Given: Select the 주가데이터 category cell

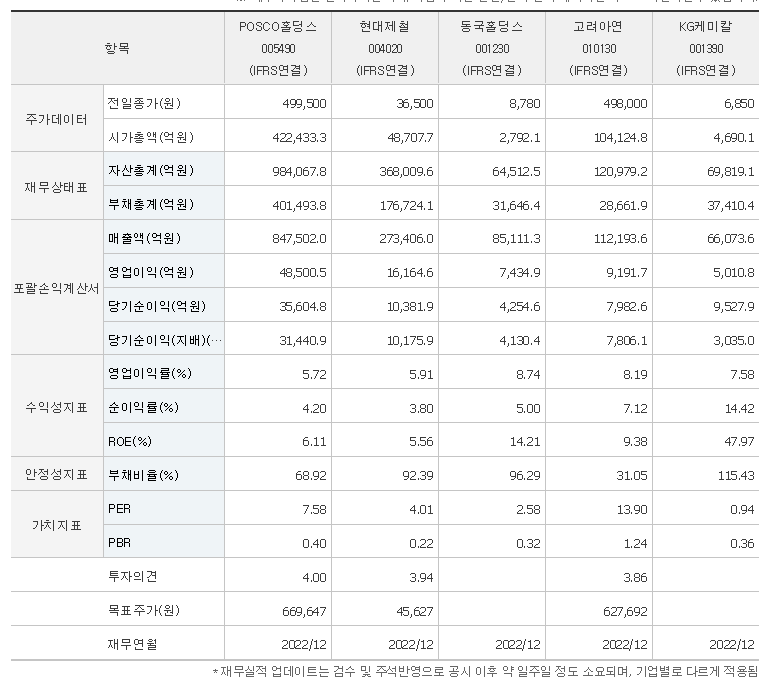Looking at the screenshot, I should tap(57, 119).
